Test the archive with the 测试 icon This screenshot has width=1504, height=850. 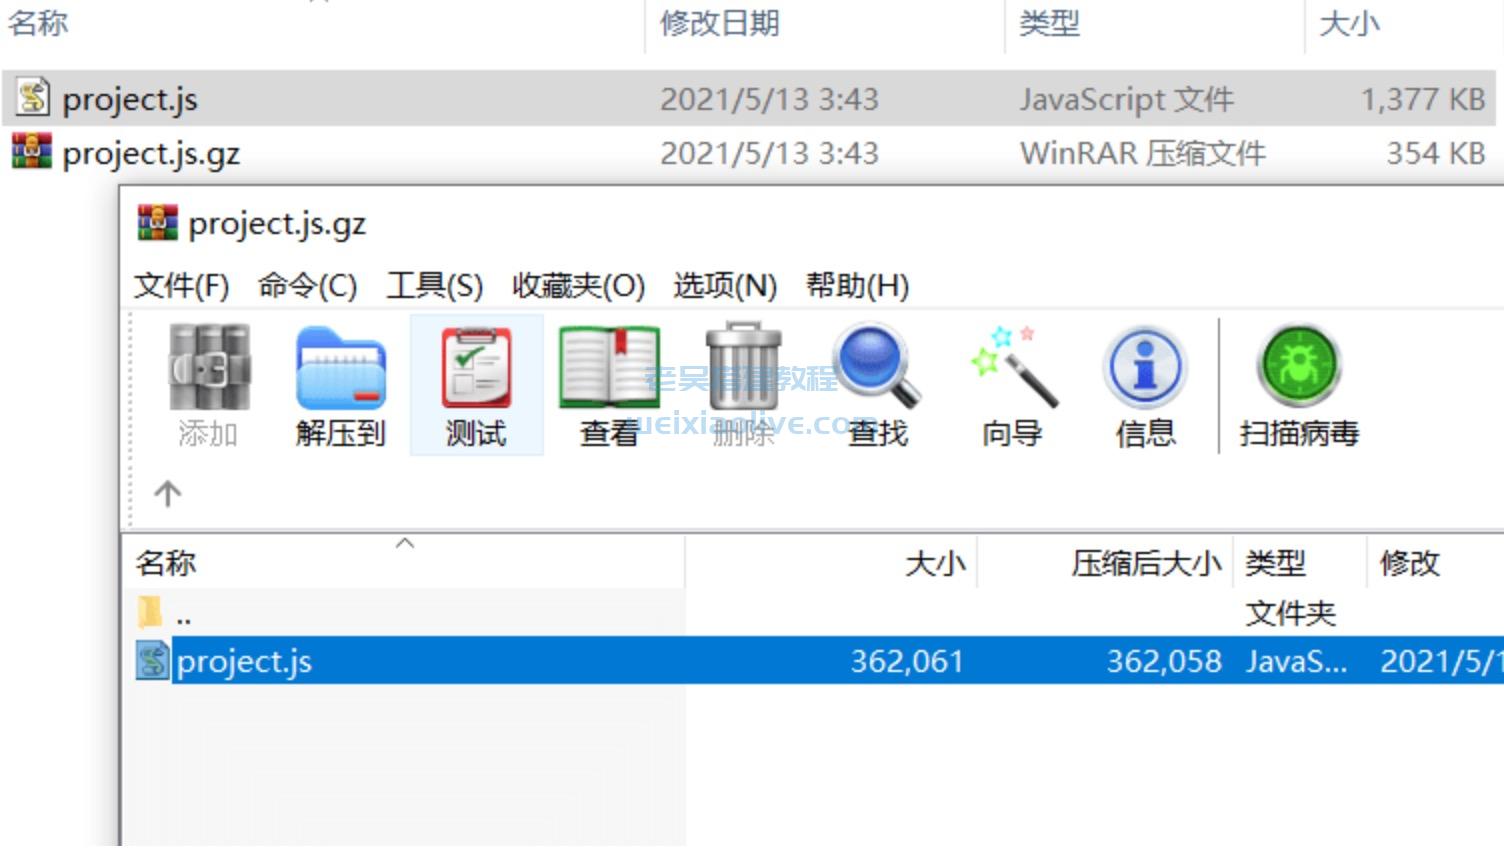point(475,380)
